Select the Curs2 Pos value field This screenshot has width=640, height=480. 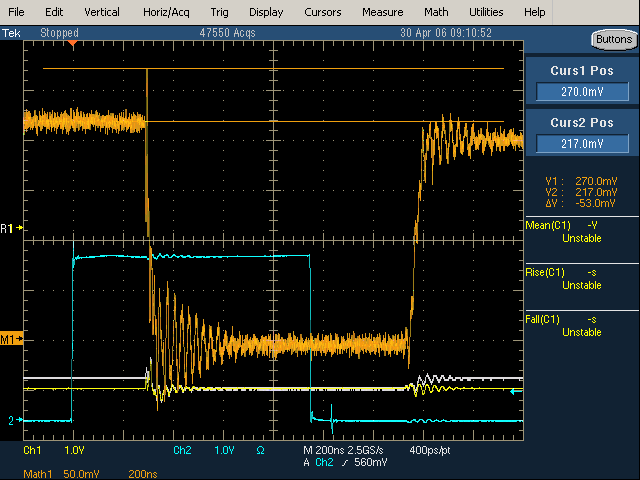[x=582, y=143]
